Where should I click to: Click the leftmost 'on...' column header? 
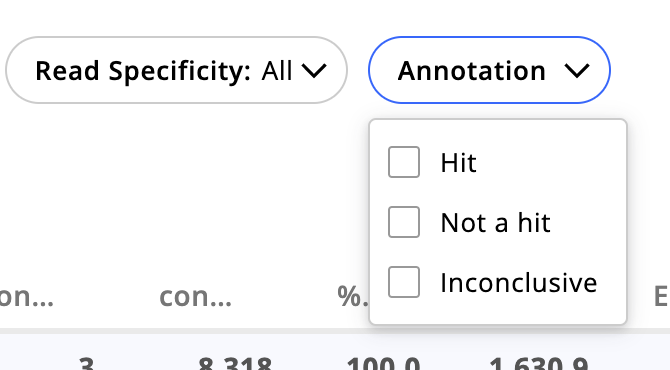click(x=26, y=296)
